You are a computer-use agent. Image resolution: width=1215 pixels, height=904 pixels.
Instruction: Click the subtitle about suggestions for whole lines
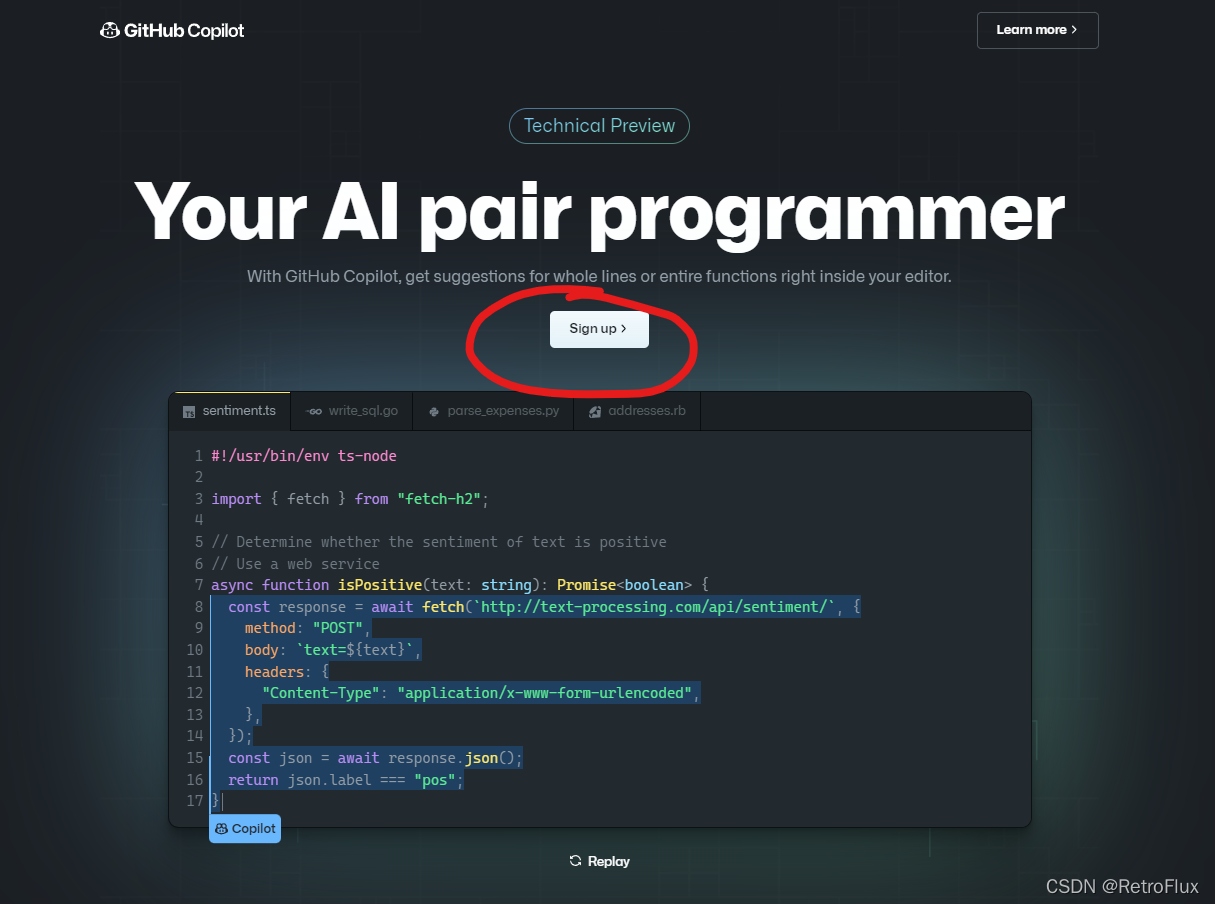(x=599, y=276)
